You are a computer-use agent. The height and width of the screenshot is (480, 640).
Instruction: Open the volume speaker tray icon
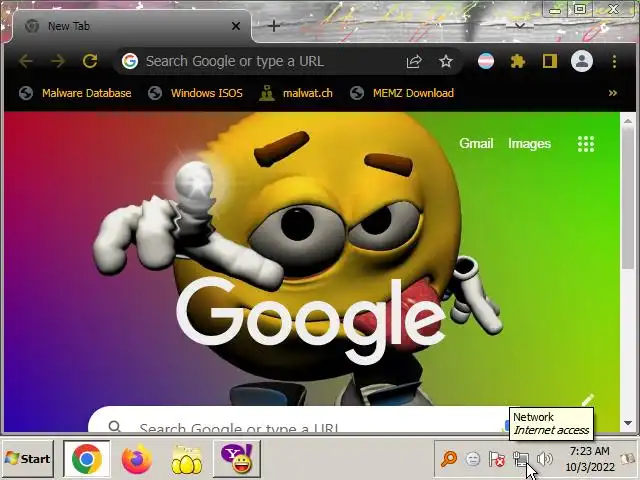pyautogui.click(x=544, y=459)
